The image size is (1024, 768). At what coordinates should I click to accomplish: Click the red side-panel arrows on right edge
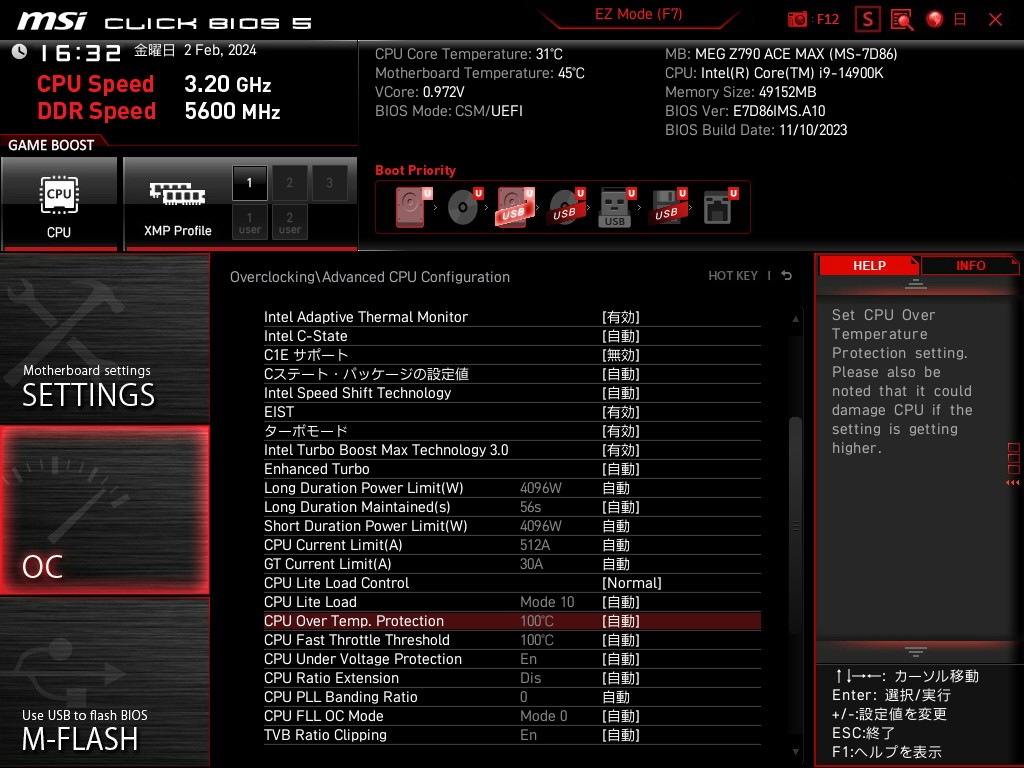[x=1013, y=483]
